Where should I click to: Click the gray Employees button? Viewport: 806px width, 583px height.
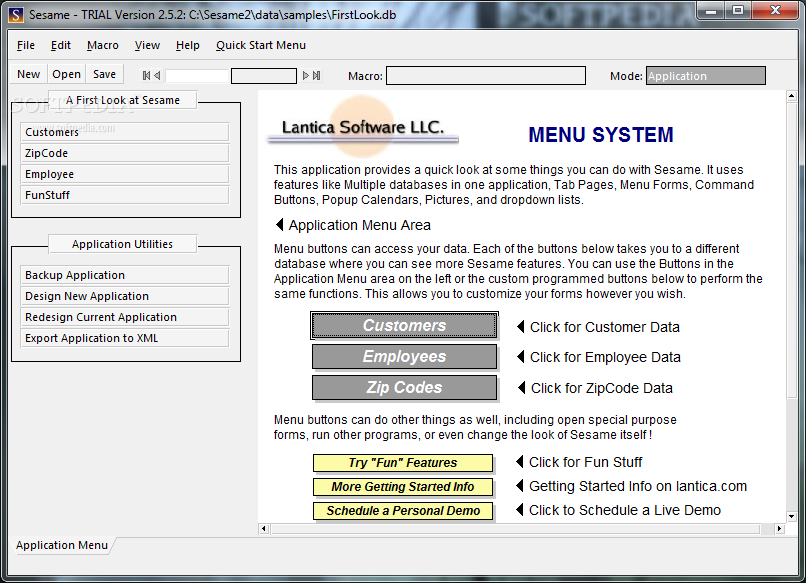405,357
